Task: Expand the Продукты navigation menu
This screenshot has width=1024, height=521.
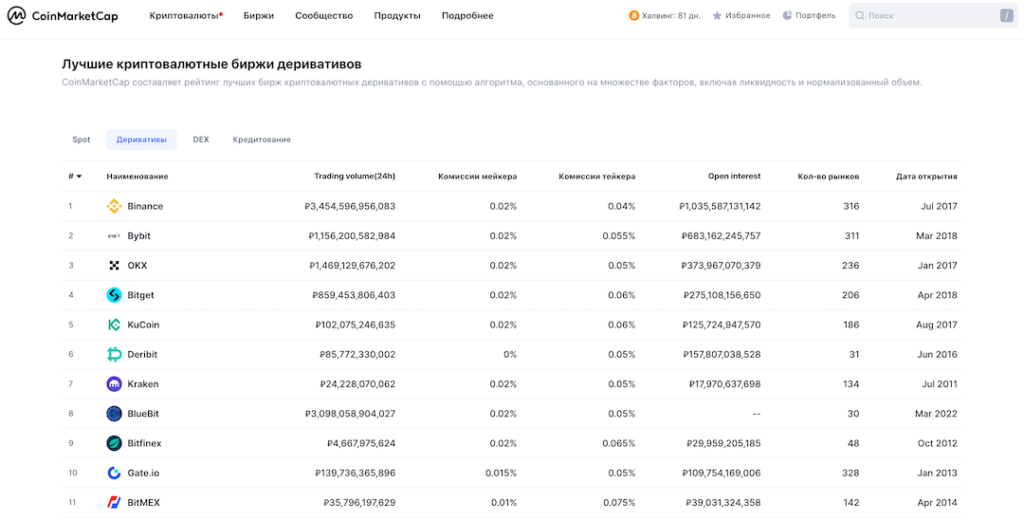Action: pyautogui.click(x=397, y=16)
